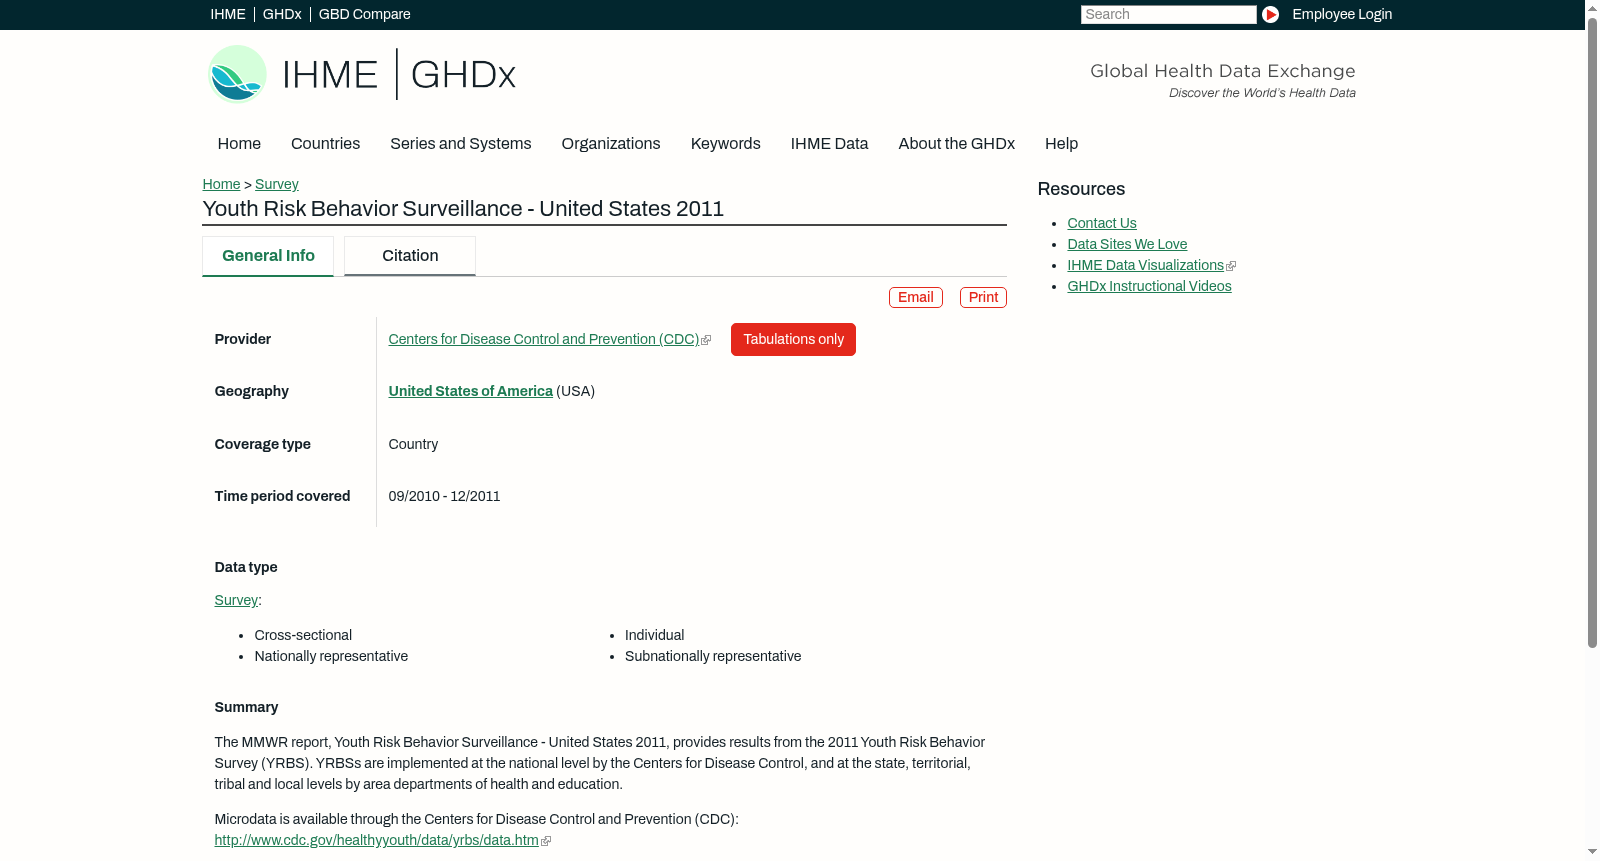
Task: Click the Tabulations only red badge
Action: [793, 339]
